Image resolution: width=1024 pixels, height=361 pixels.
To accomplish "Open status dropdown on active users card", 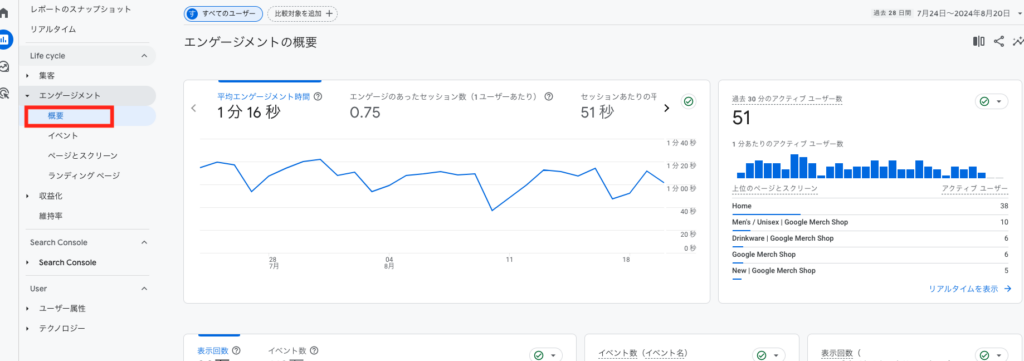I will (x=991, y=101).
